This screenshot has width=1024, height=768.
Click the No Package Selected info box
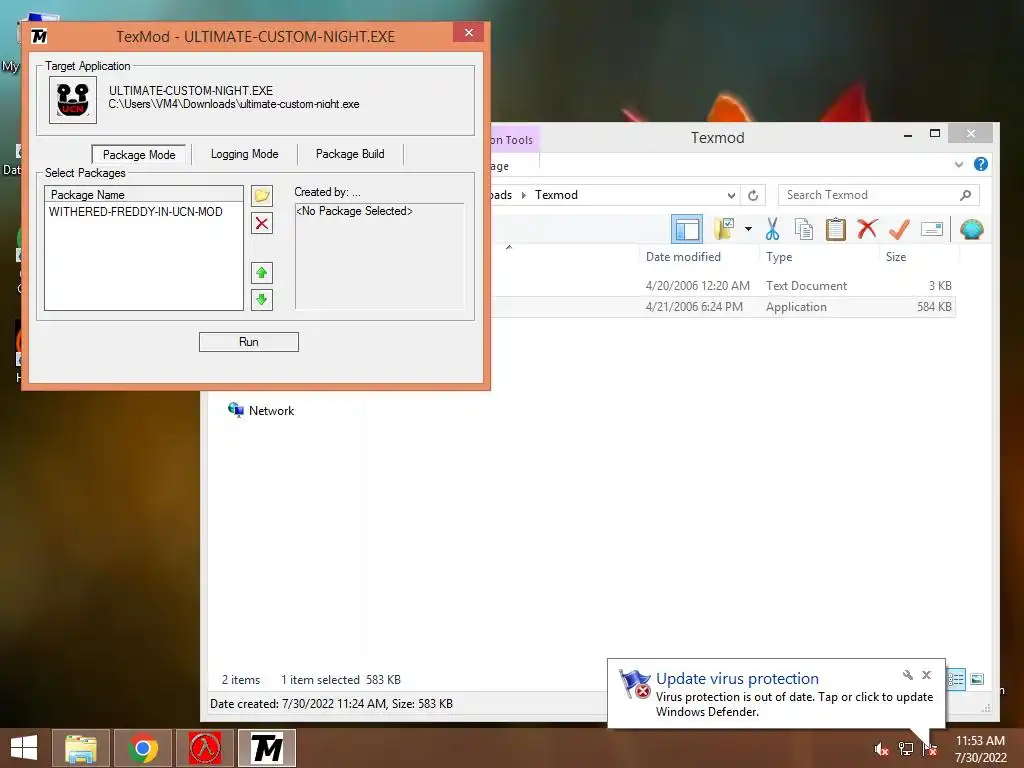click(379, 256)
